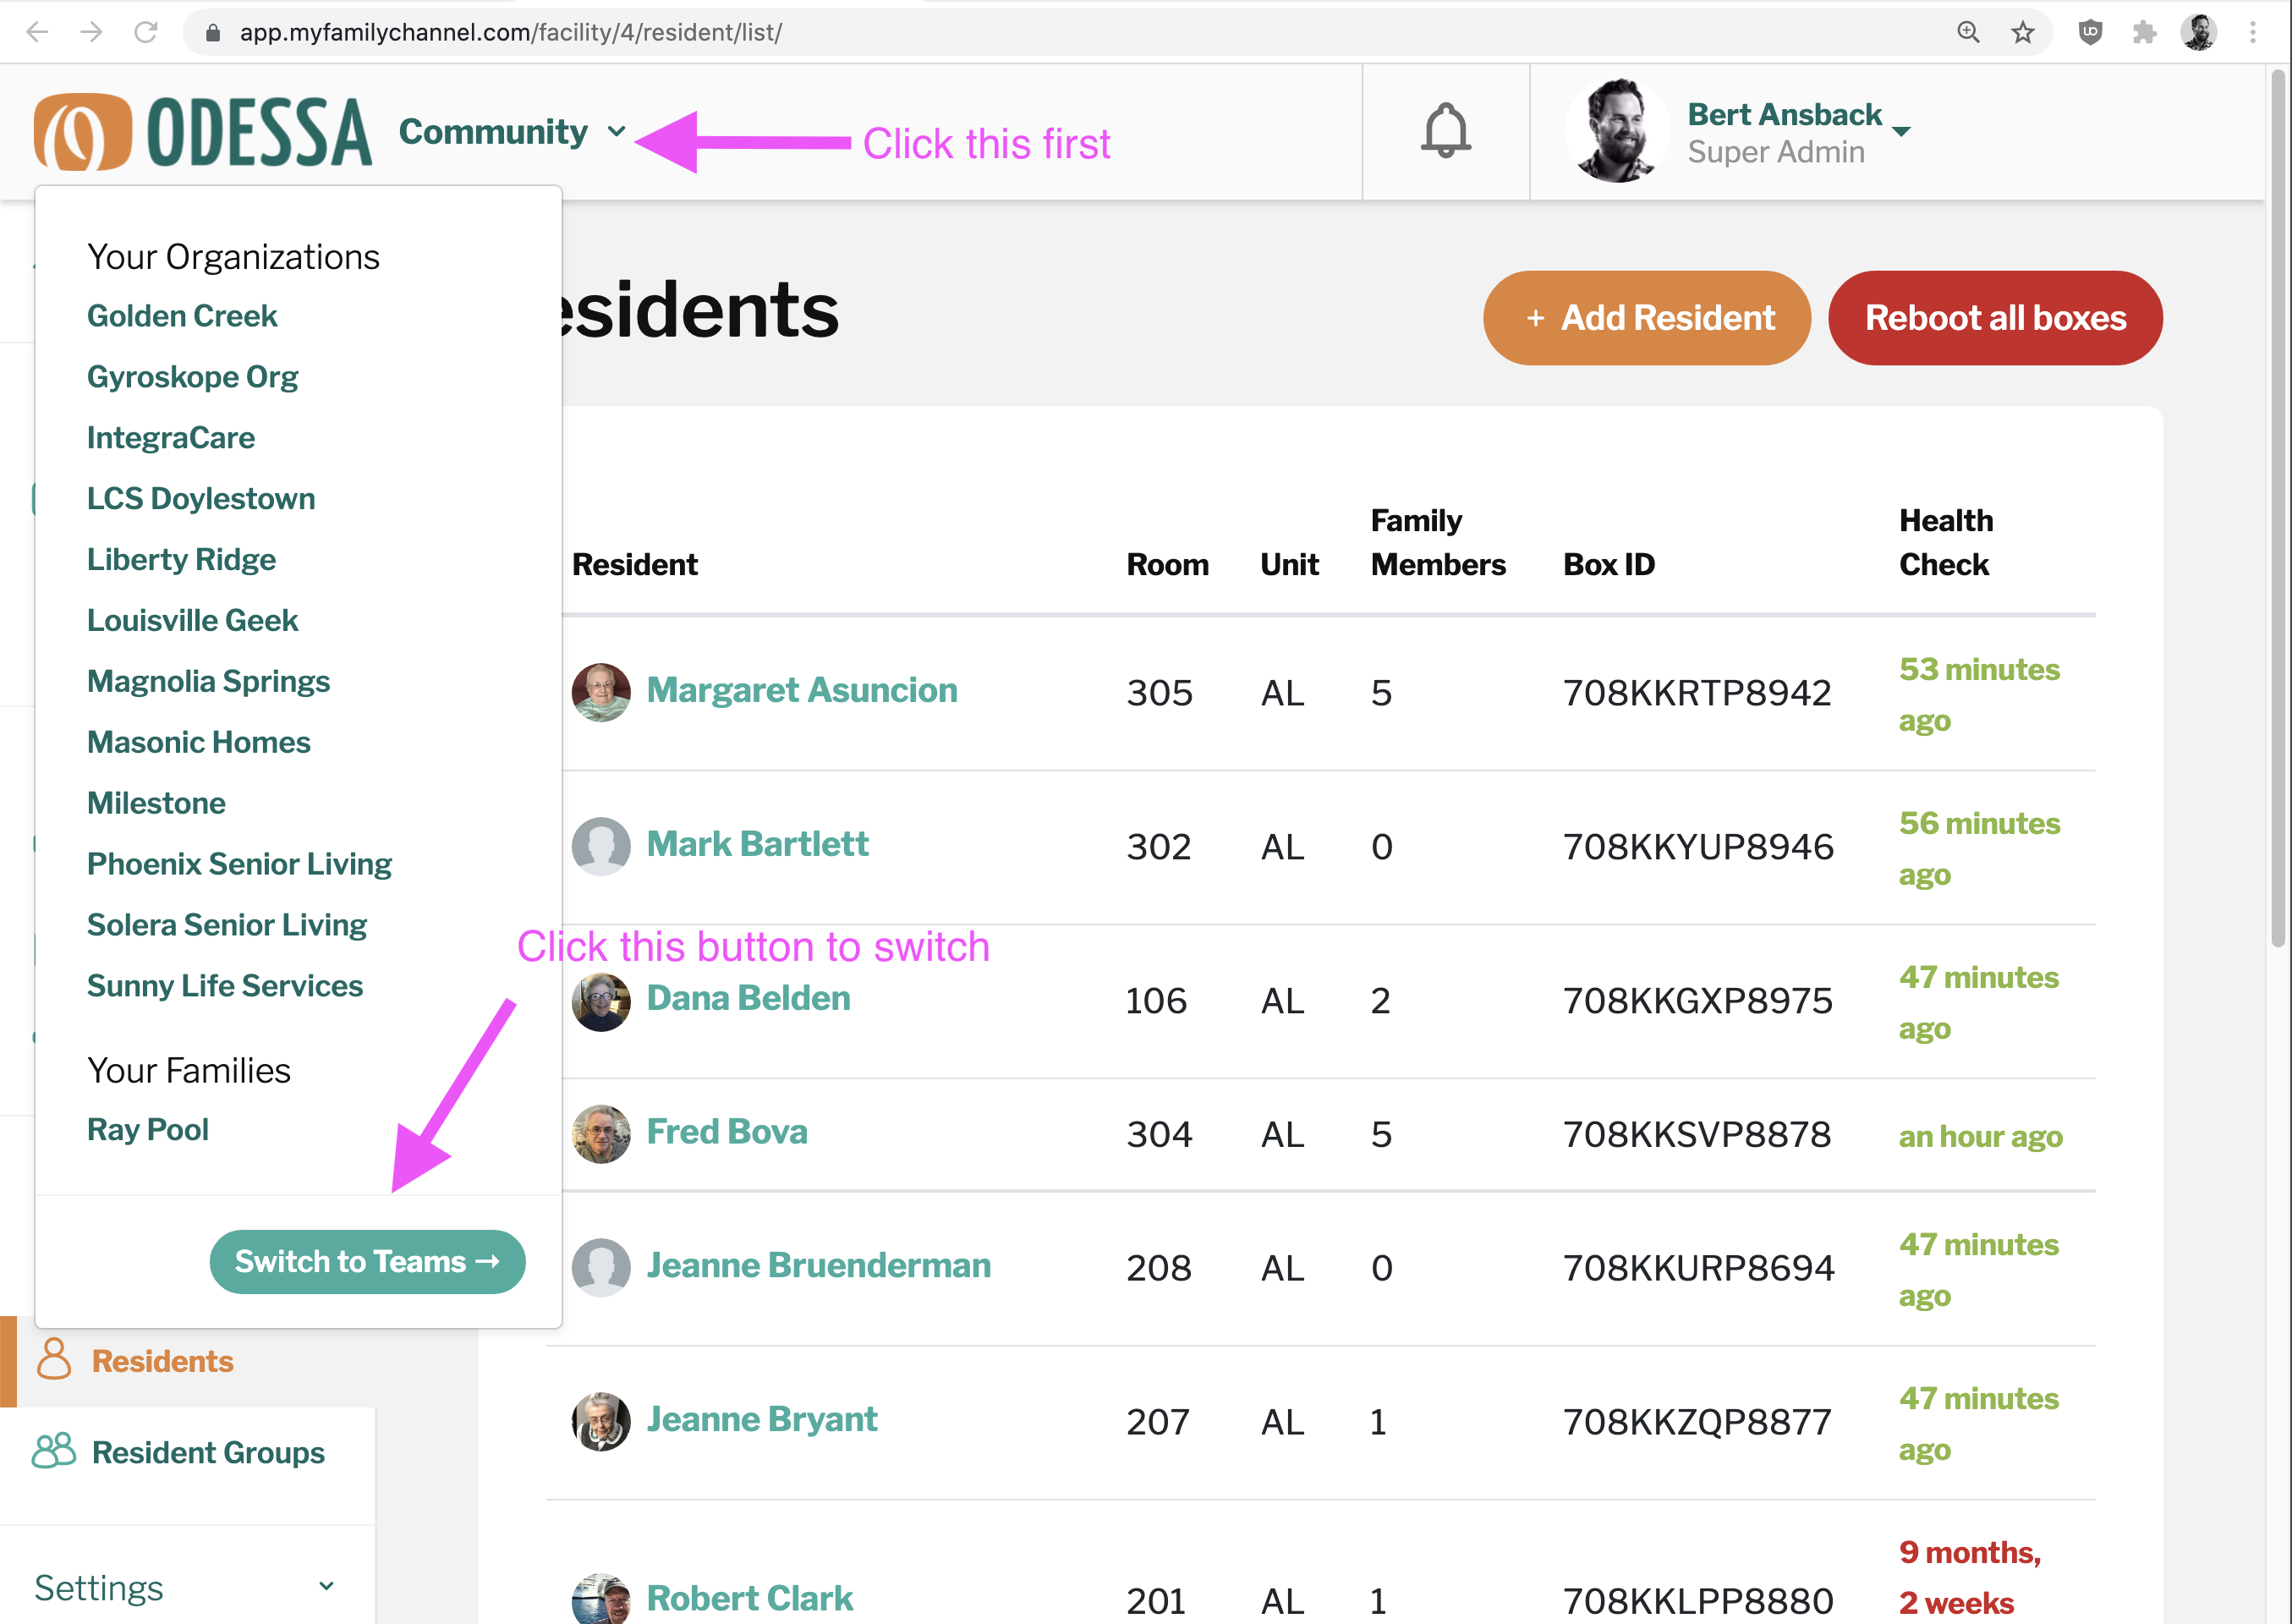Click the Residents person icon in the sidebar
This screenshot has width=2292, height=1624.
click(x=54, y=1359)
